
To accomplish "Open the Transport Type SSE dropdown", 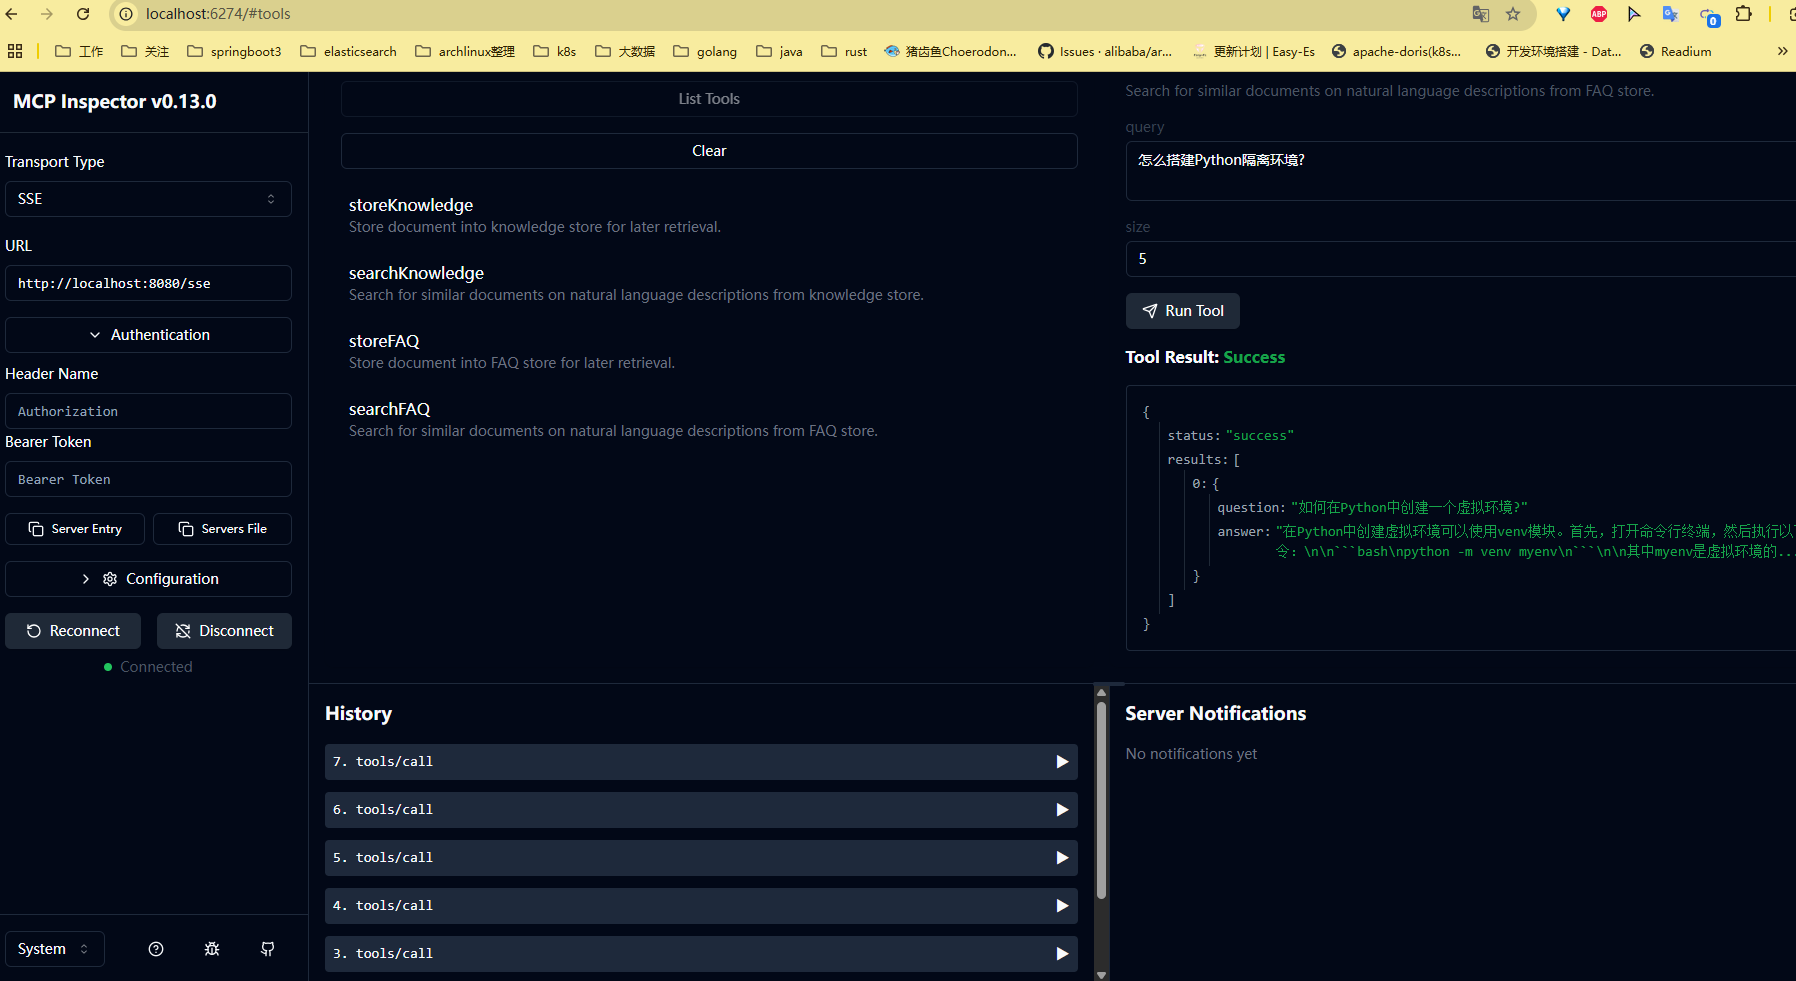I will pos(148,199).
